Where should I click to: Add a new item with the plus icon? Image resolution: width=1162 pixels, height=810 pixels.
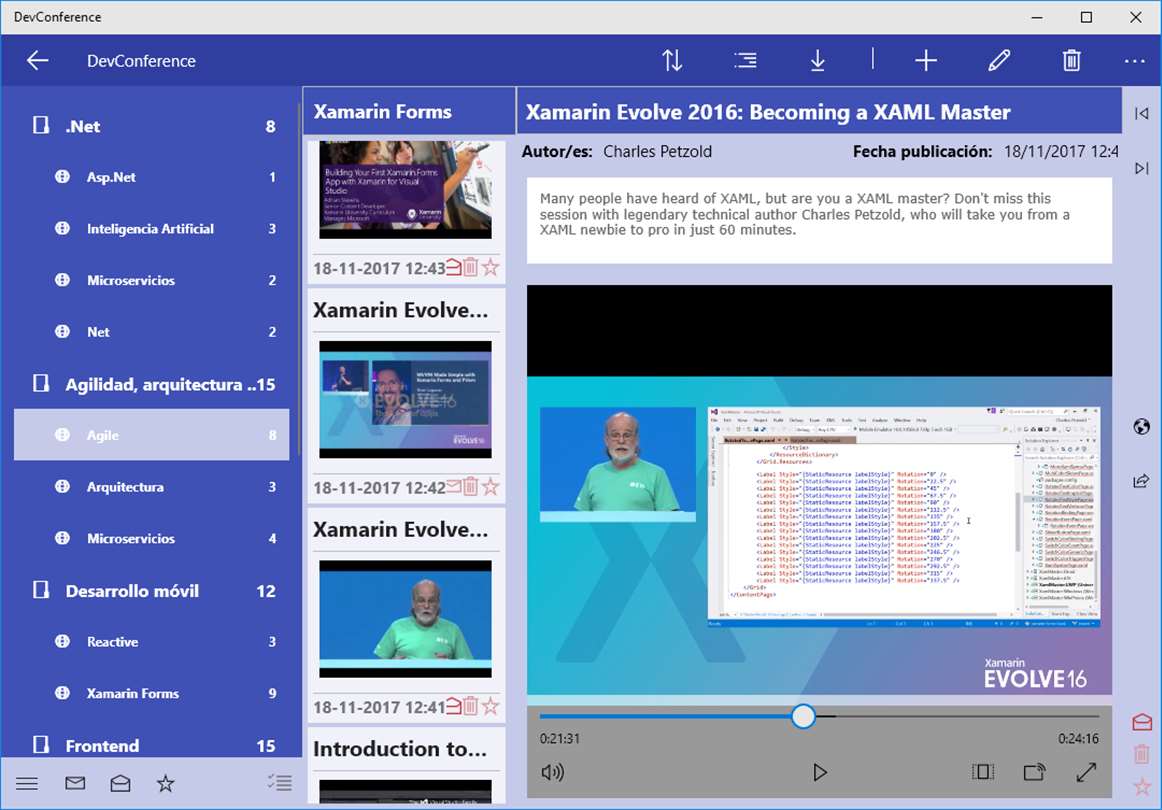926,61
